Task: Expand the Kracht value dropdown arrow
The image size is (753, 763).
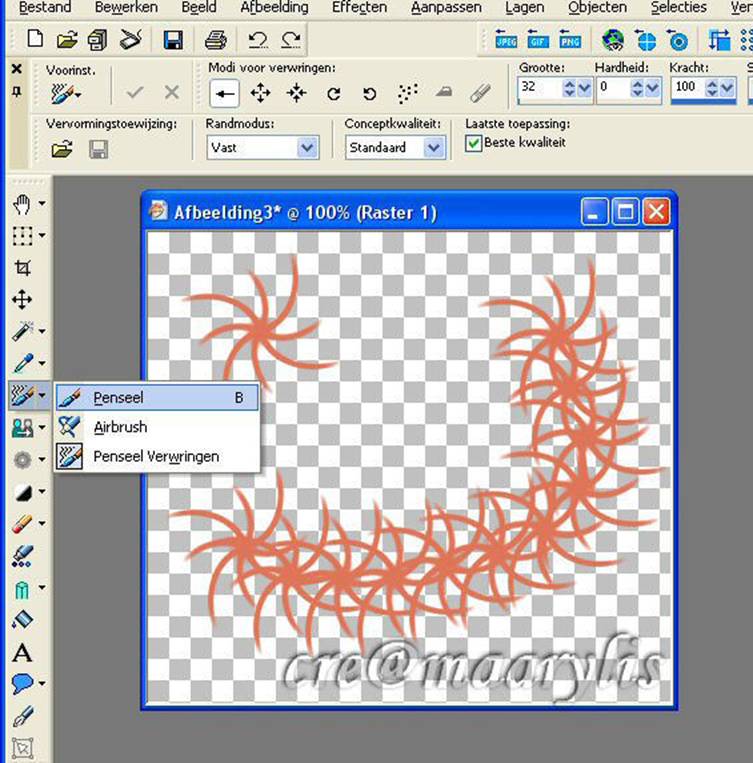Action: click(x=727, y=88)
